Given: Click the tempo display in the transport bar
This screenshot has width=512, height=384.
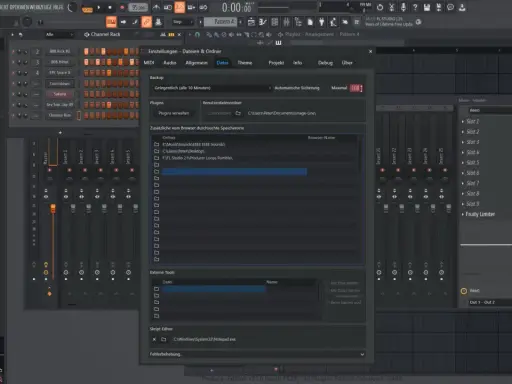Looking at the screenshot, I should pyautogui.click(x=138, y=7).
